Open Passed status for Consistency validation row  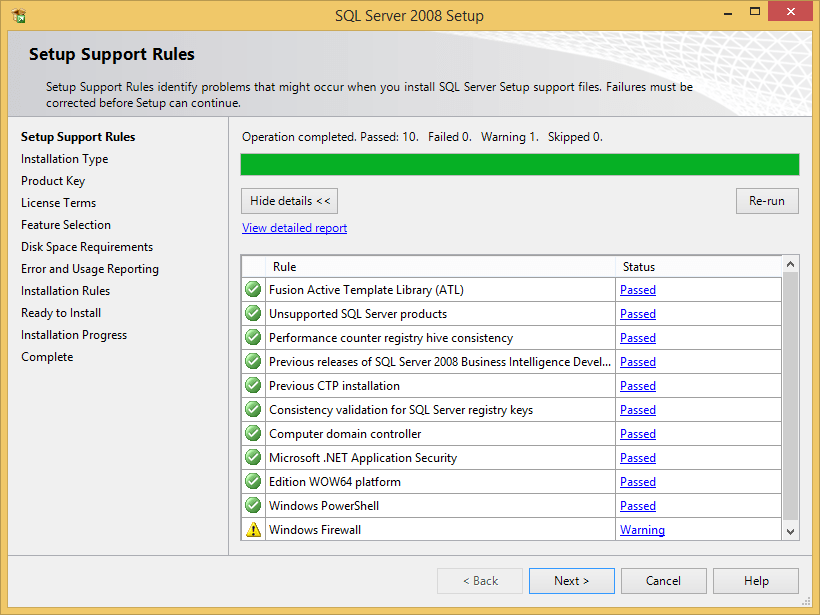pos(637,410)
